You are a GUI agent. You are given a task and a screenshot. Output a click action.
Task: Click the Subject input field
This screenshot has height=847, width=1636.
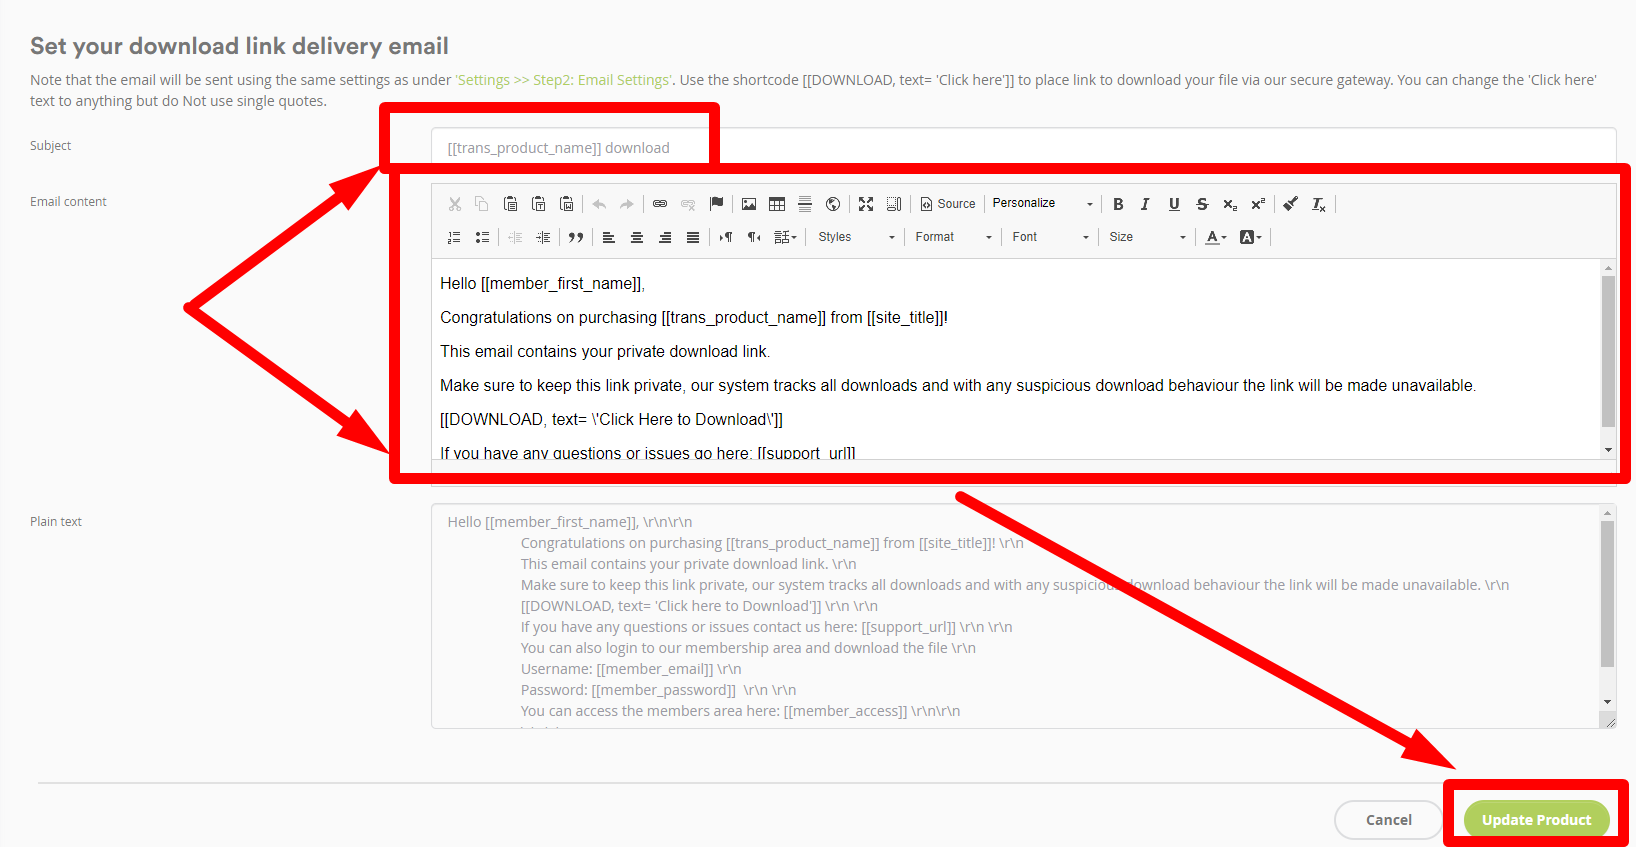pyautogui.click(x=1024, y=148)
